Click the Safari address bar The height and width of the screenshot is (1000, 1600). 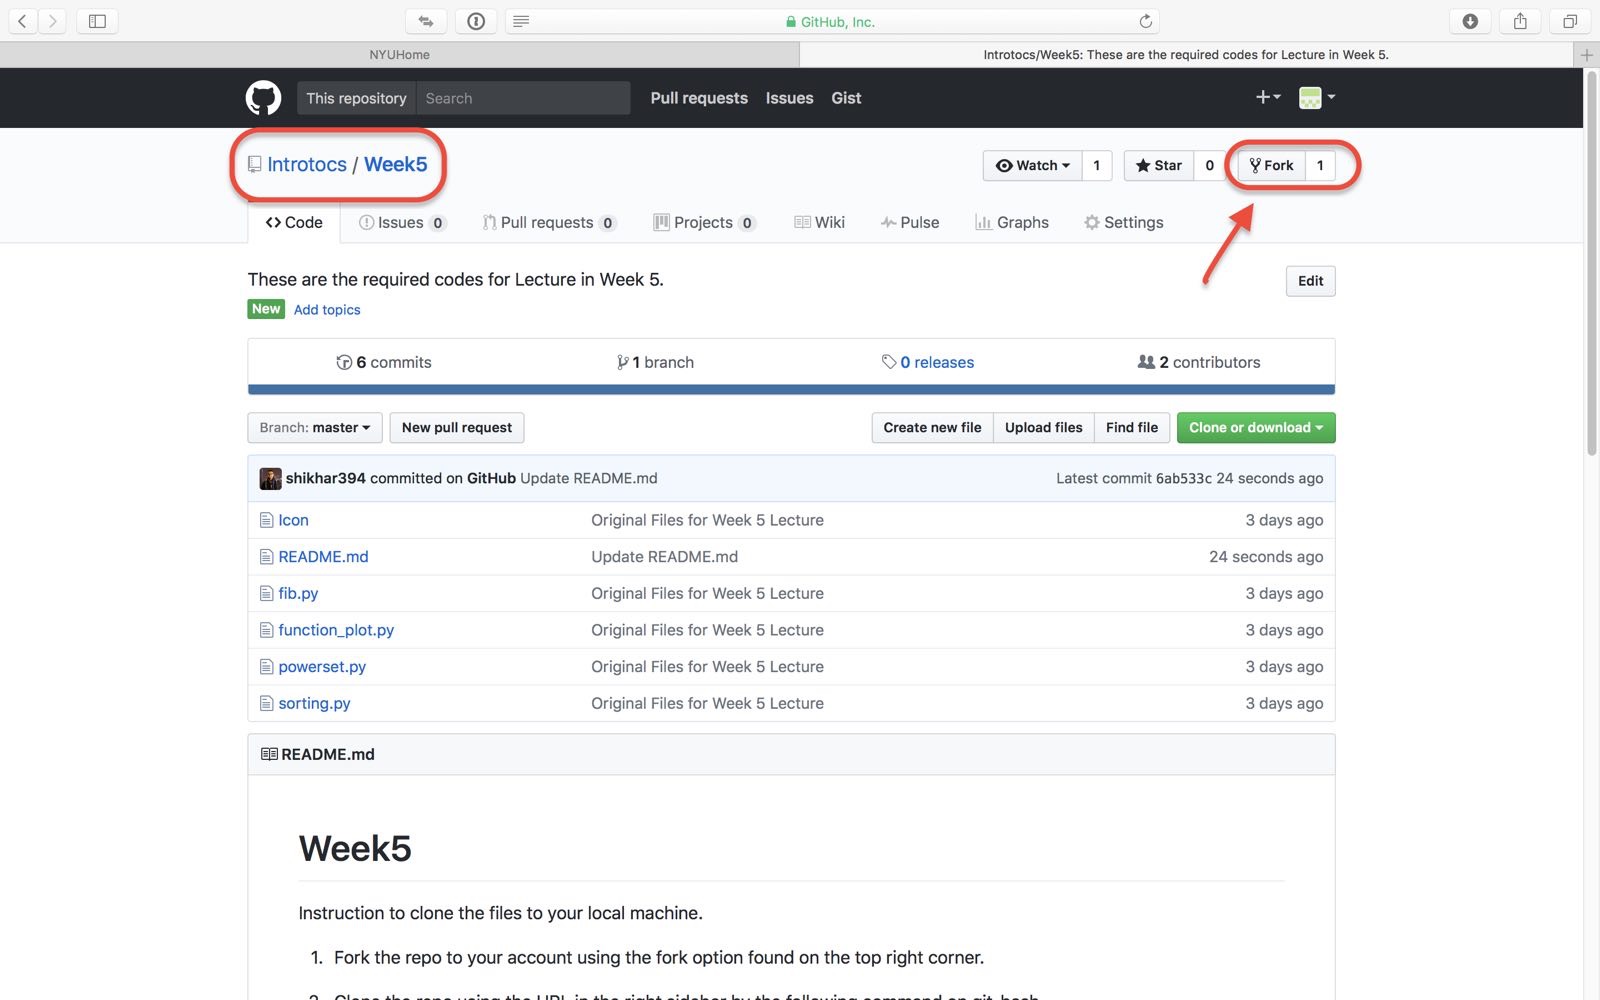tap(832, 21)
